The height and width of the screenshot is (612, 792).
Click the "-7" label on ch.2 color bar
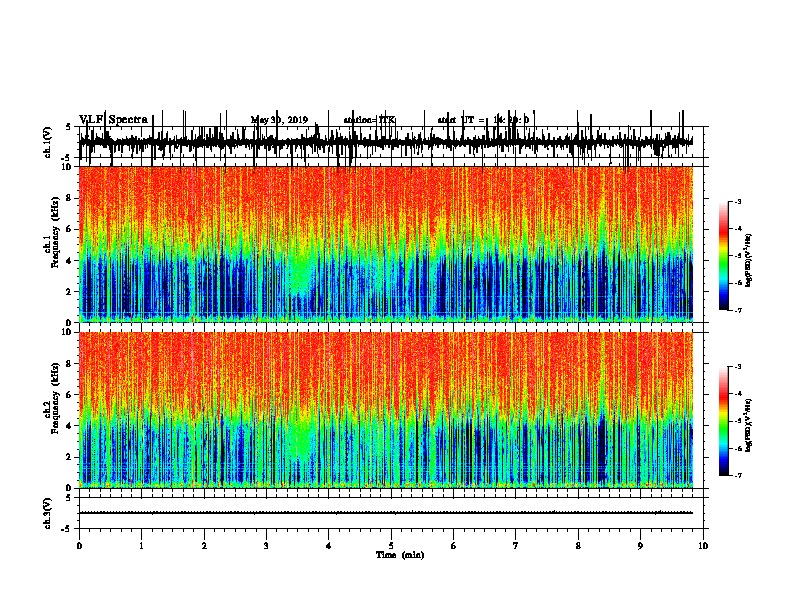pos(737,475)
